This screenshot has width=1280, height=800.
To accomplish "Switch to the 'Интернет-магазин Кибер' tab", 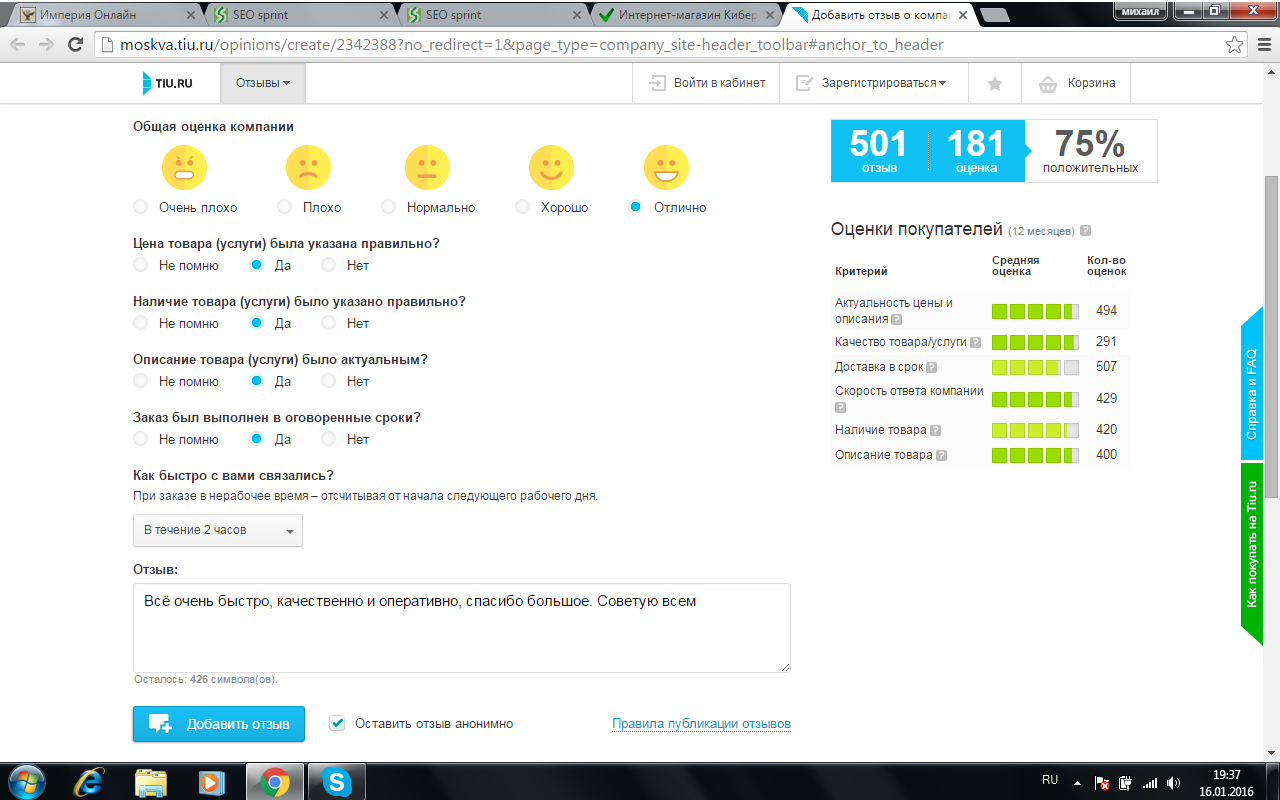I will [x=686, y=15].
